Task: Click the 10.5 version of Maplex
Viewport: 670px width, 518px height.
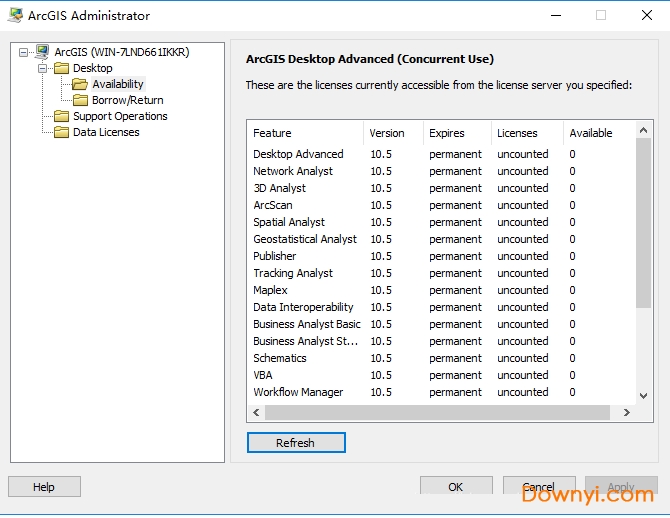Action: (x=381, y=290)
